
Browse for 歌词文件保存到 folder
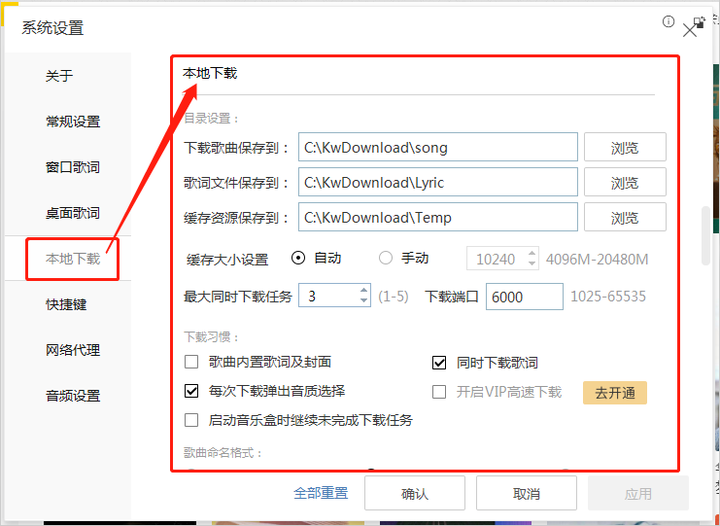(625, 182)
